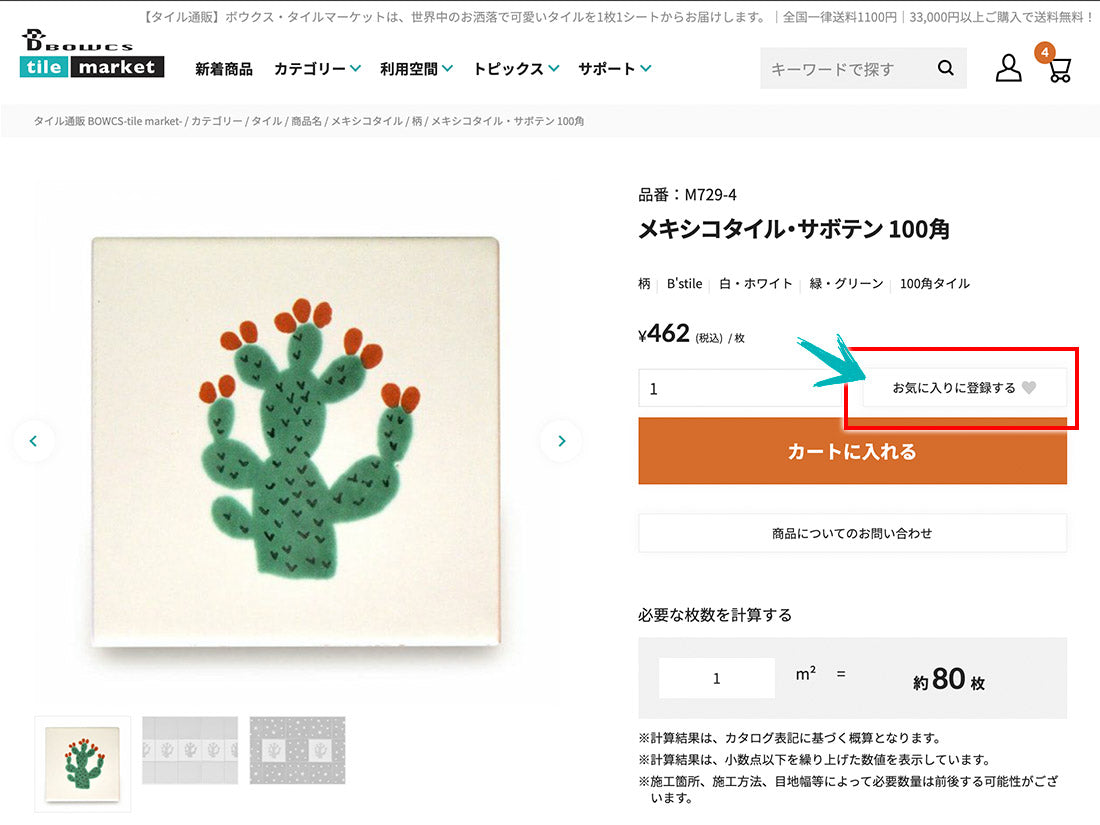Click the search magnifier icon

945,69
